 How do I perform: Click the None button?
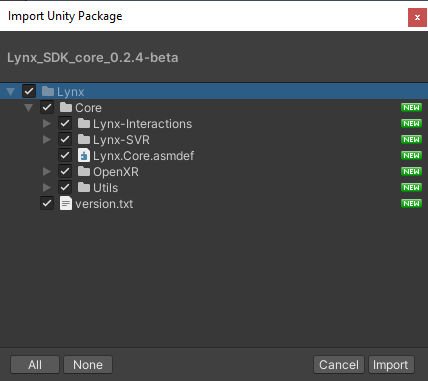pyautogui.click(x=88, y=365)
